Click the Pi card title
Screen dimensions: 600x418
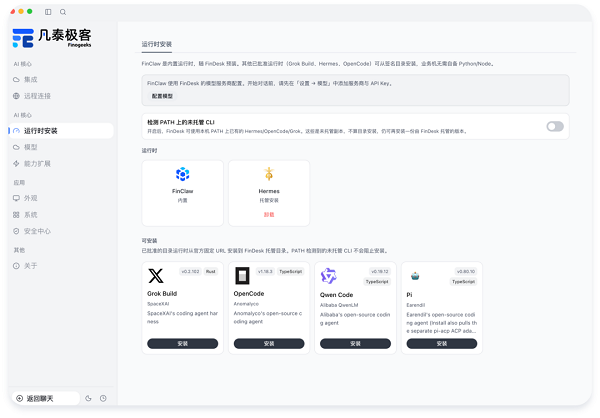[409, 295]
